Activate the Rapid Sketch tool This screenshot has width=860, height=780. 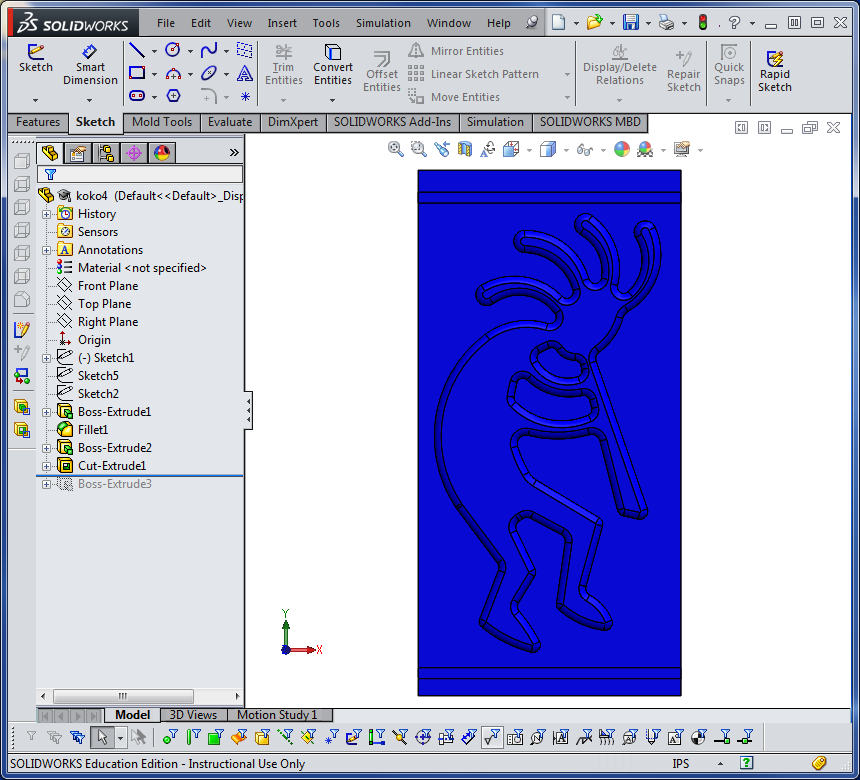(774, 72)
